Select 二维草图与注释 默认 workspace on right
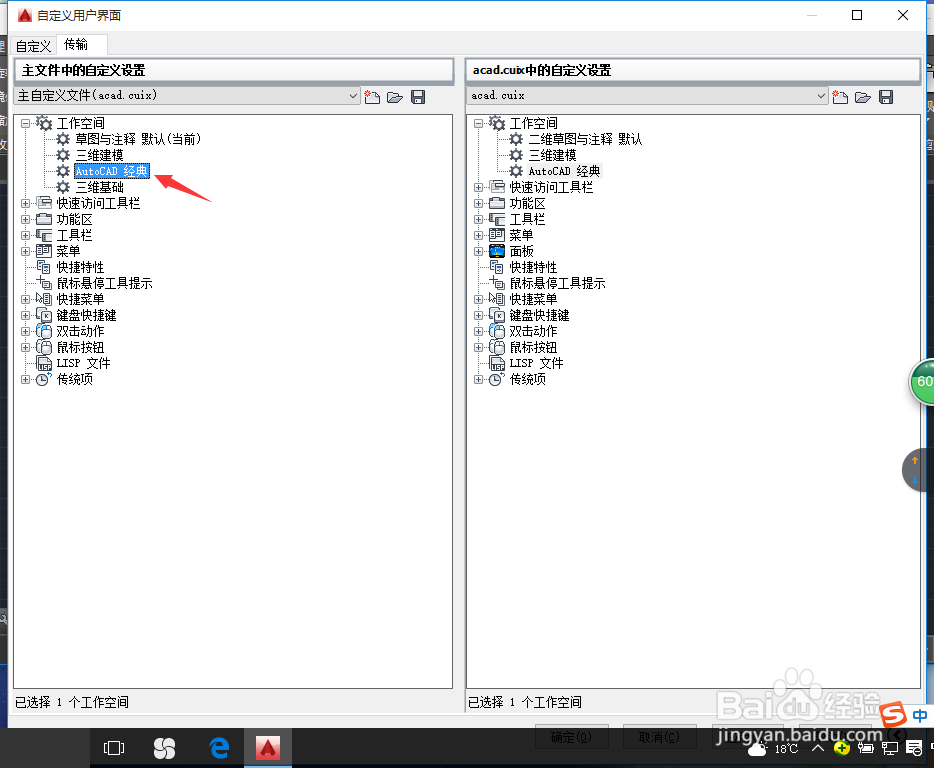The image size is (934, 768). click(x=586, y=139)
